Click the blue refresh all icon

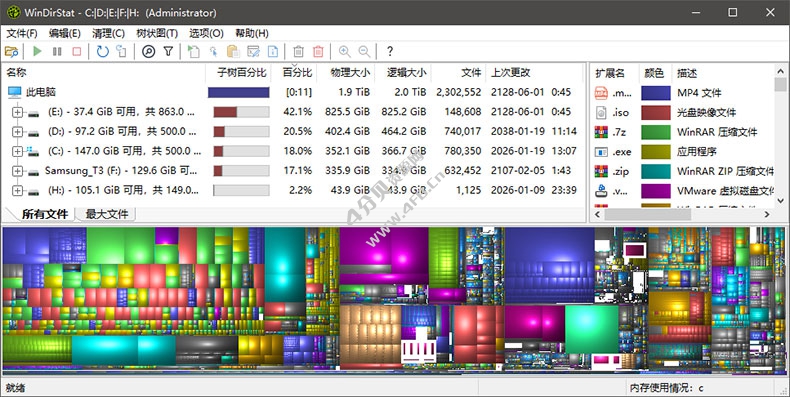tap(103, 51)
